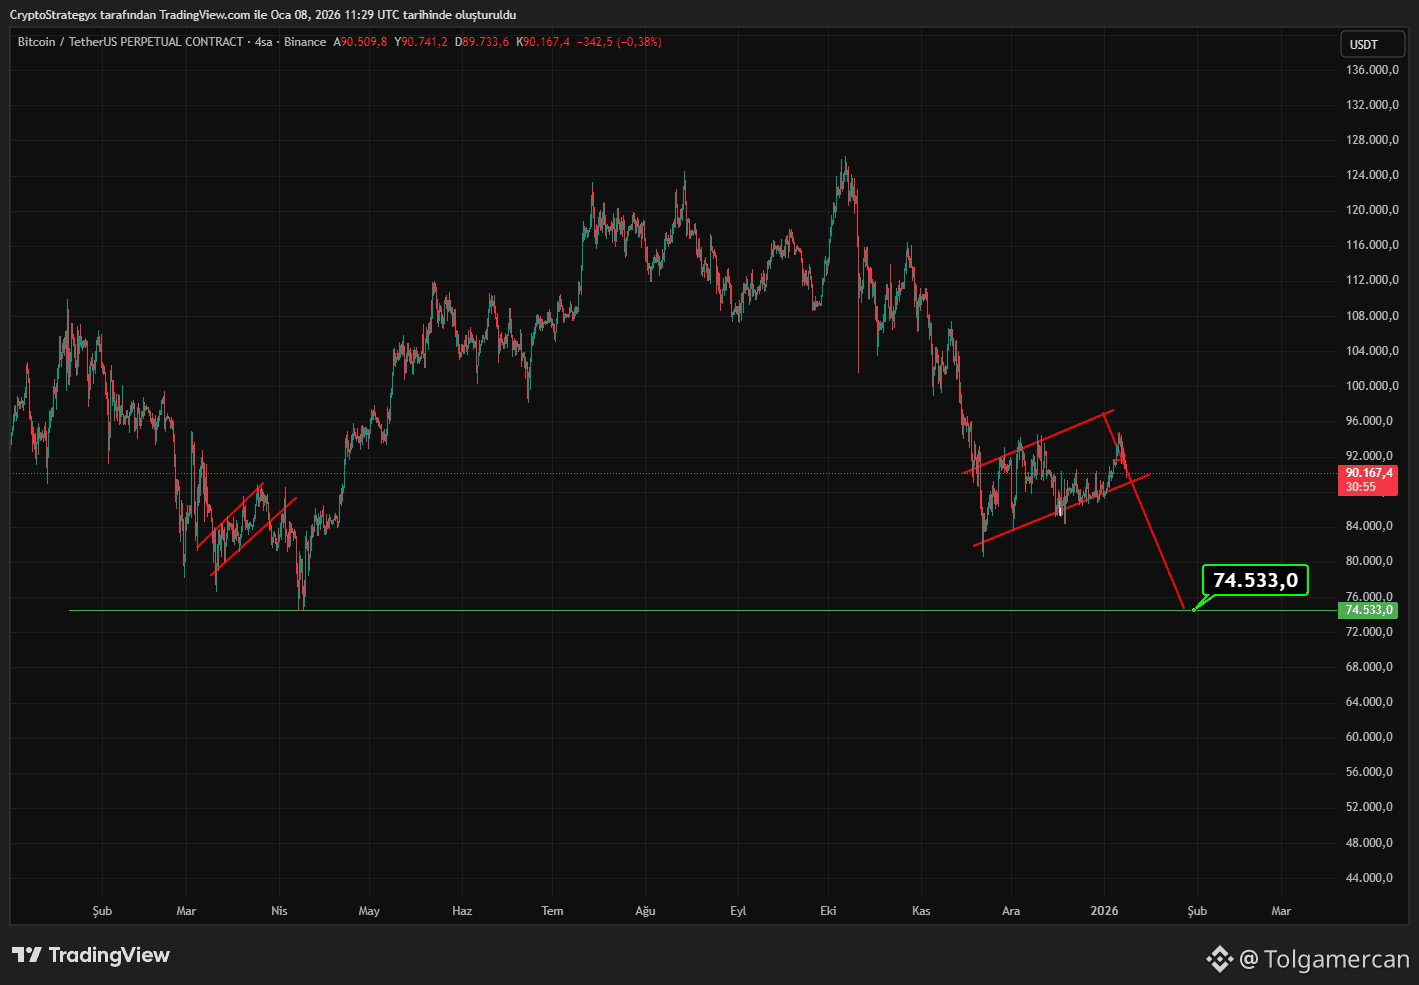Click the Bitcoin / TetherUS PERPETUAL CONTRACT title
Image resolution: width=1419 pixels, height=985 pixels.
pos(130,42)
